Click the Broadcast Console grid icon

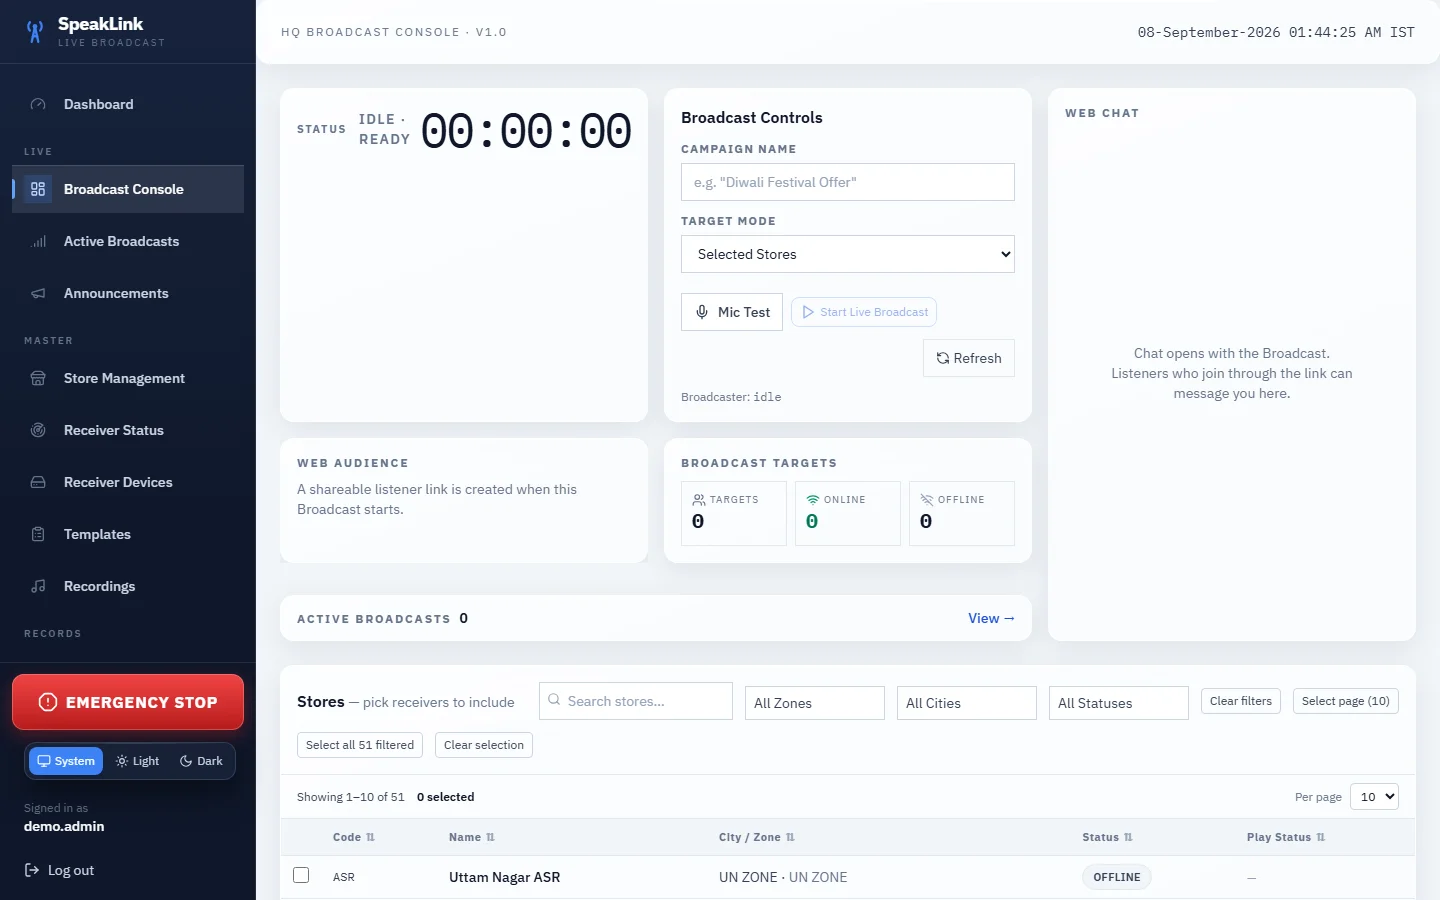(x=38, y=189)
